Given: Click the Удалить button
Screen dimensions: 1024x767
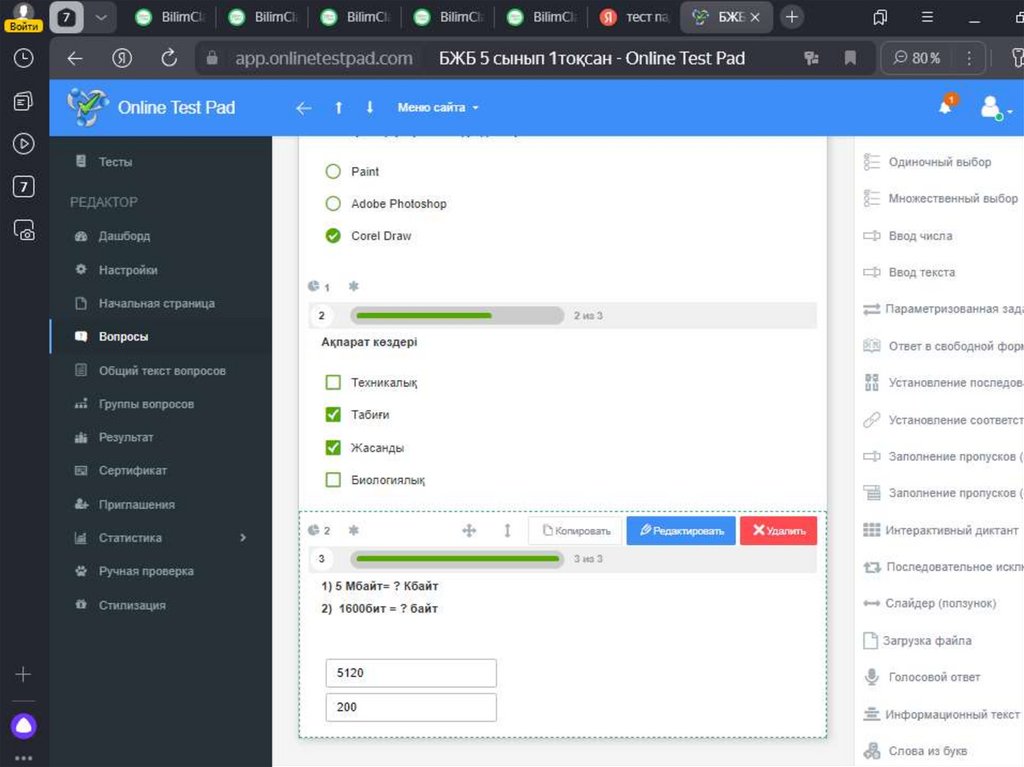Looking at the screenshot, I should pyautogui.click(x=778, y=530).
